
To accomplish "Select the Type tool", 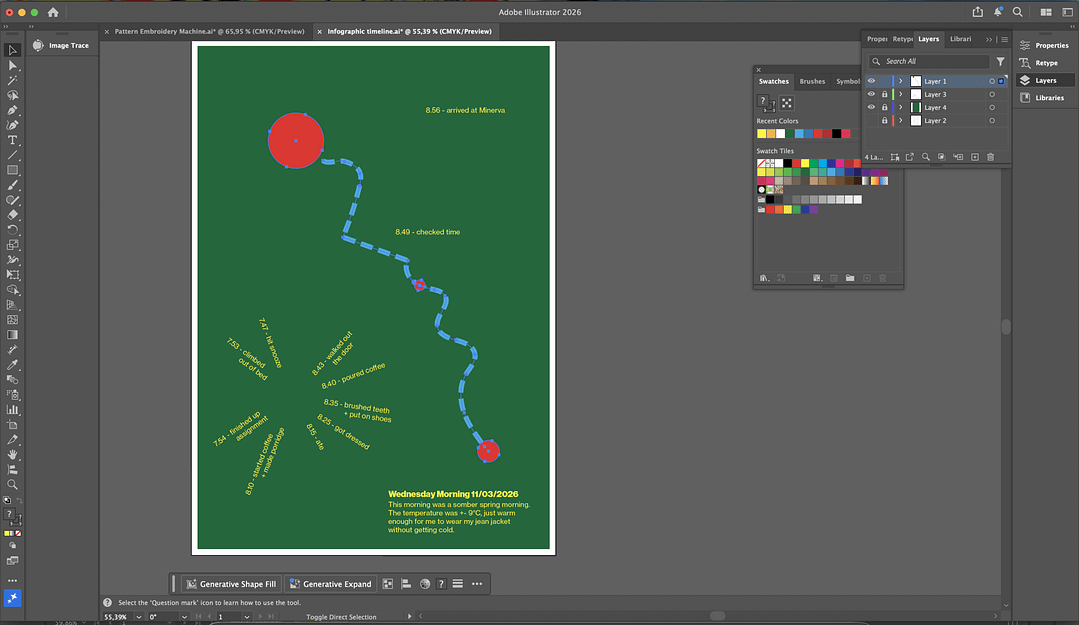I will pyautogui.click(x=13, y=140).
